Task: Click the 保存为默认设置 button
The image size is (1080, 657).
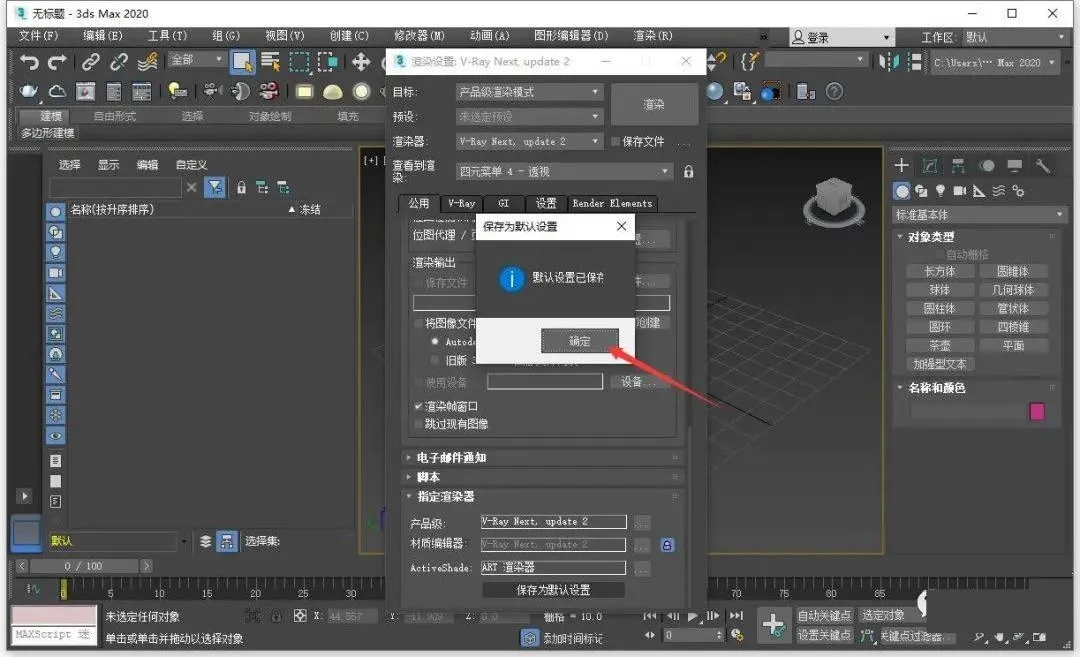Action: point(553,590)
